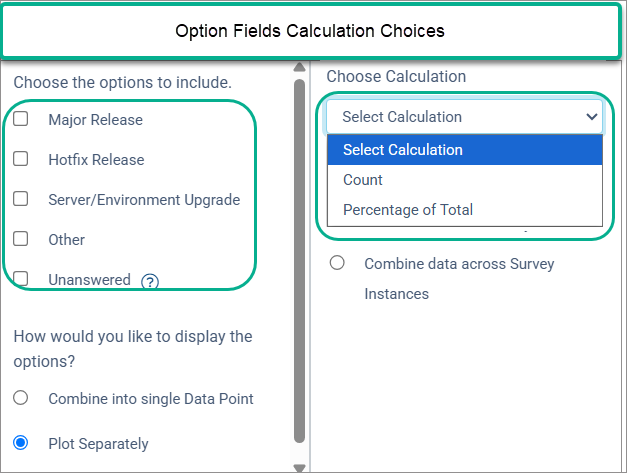Select the highlighted Select Calculation entry

[403, 150]
